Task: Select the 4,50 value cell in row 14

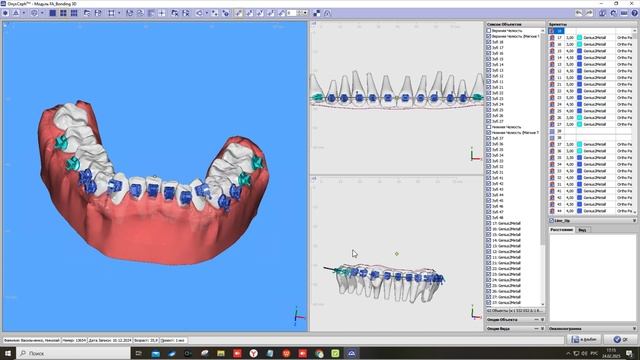Action: coord(570,58)
